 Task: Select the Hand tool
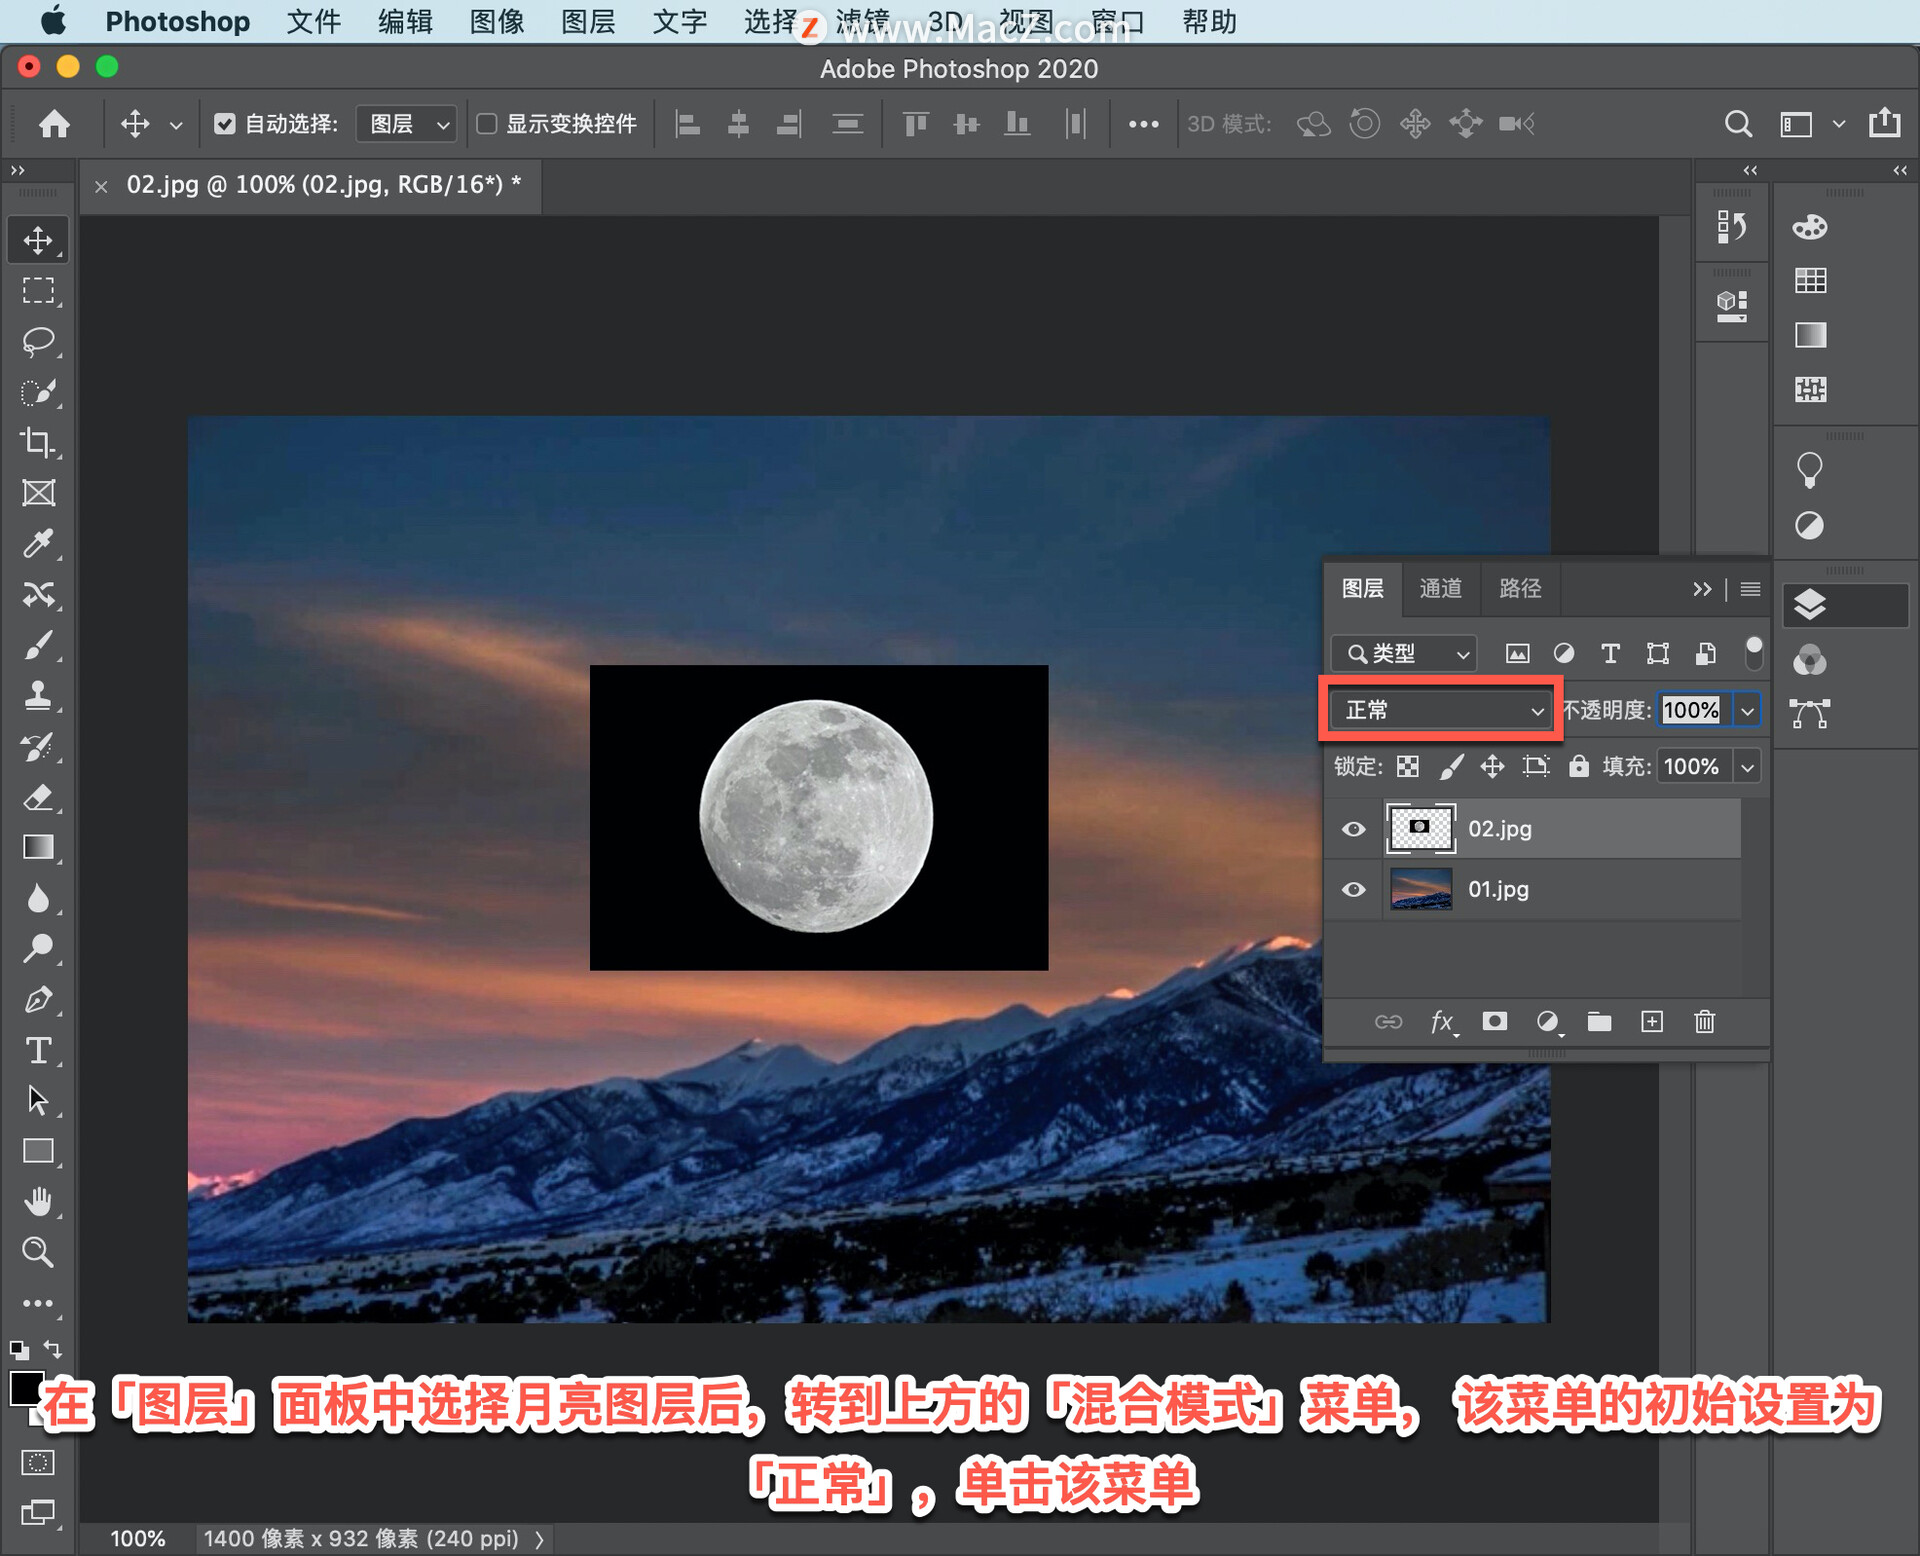tap(38, 1202)
